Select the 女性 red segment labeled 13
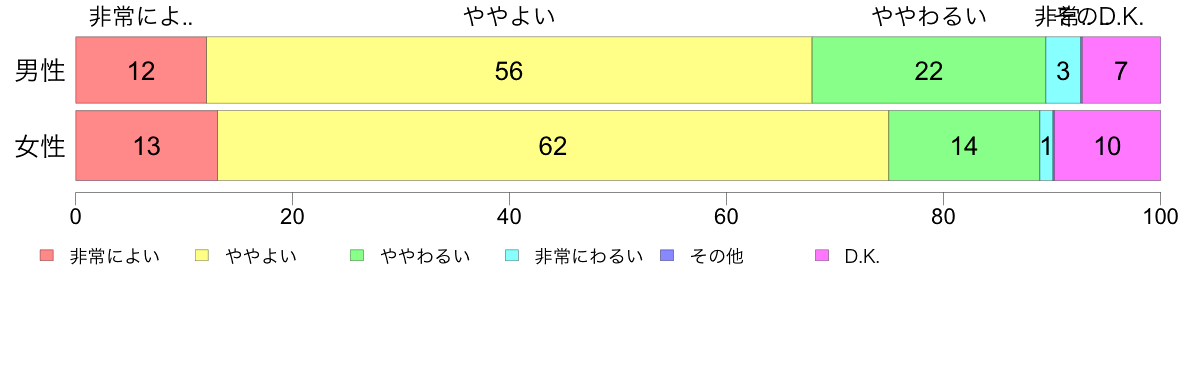Image resolution: width=1188 pixels, height=368 pixels. pyautogui.click(x=147, y=145)
